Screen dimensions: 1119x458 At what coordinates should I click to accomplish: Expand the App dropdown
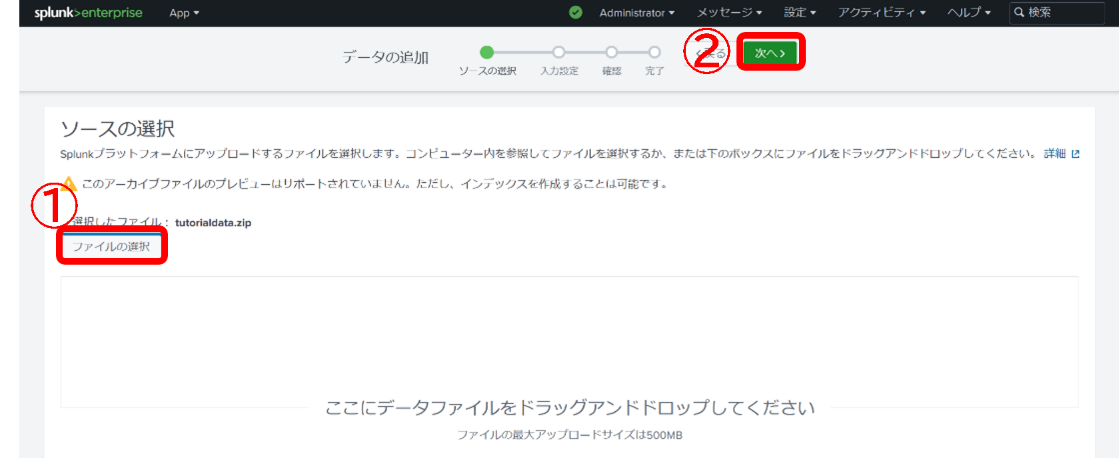click(x=184, y=13)
